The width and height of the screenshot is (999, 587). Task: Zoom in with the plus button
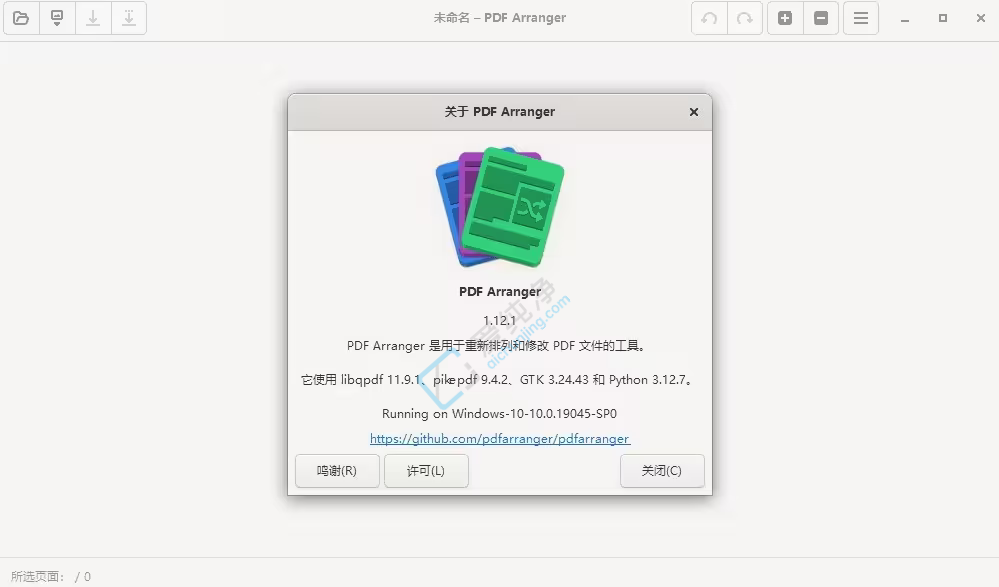tap(785, 18)
